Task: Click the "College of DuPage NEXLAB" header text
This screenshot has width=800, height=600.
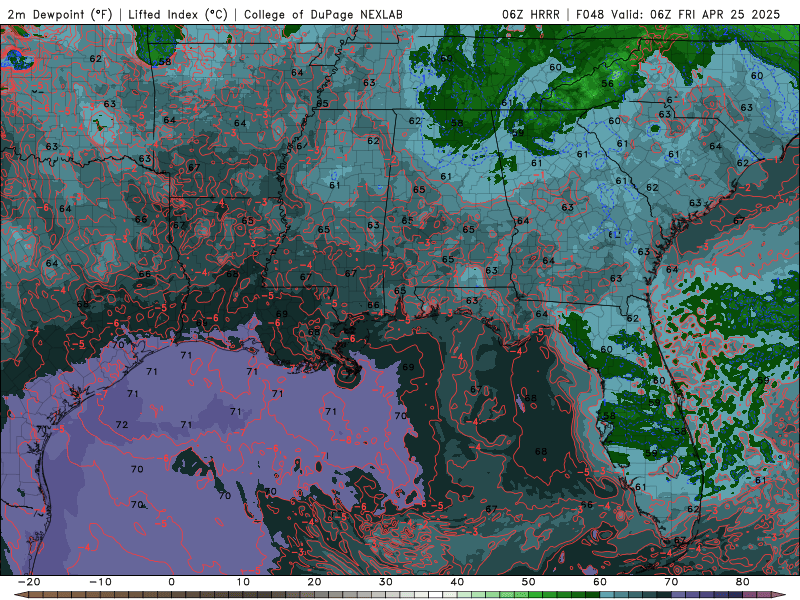Action: pos(323,15)
